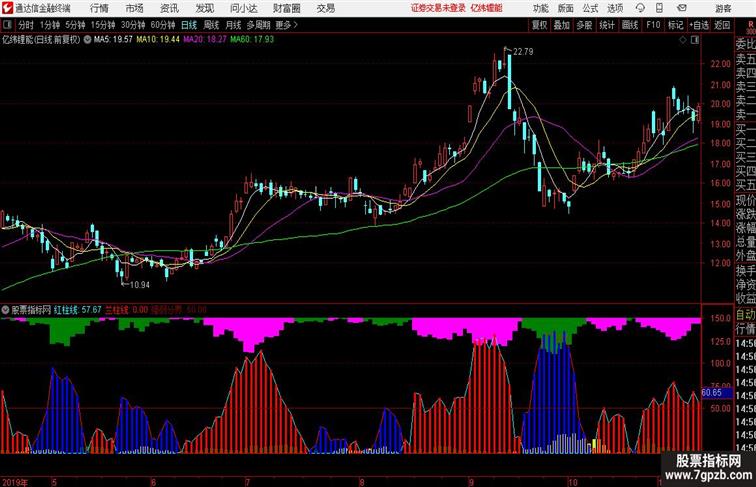The width and height of the screenshot is (756, 487).
Task: Open the 行情 menu
Action: click(x=99, y=8)
